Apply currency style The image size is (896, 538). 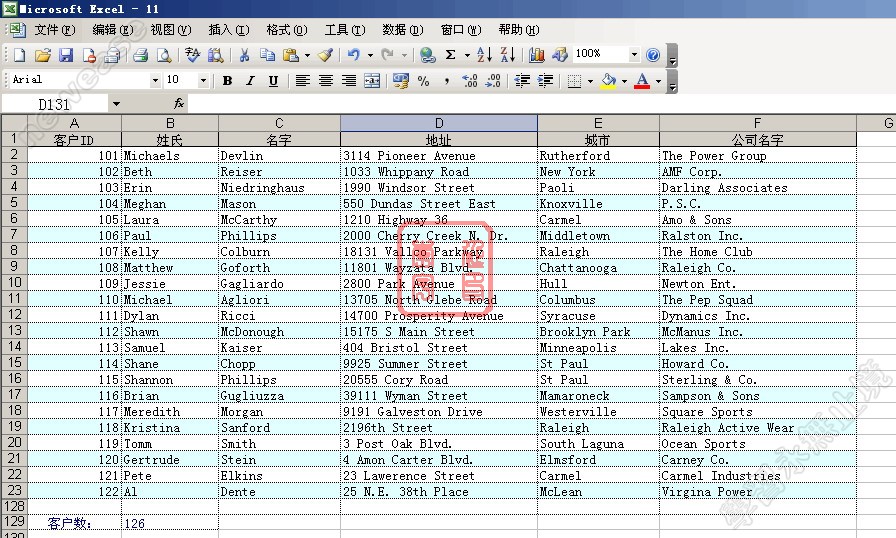tap(401, 81)
